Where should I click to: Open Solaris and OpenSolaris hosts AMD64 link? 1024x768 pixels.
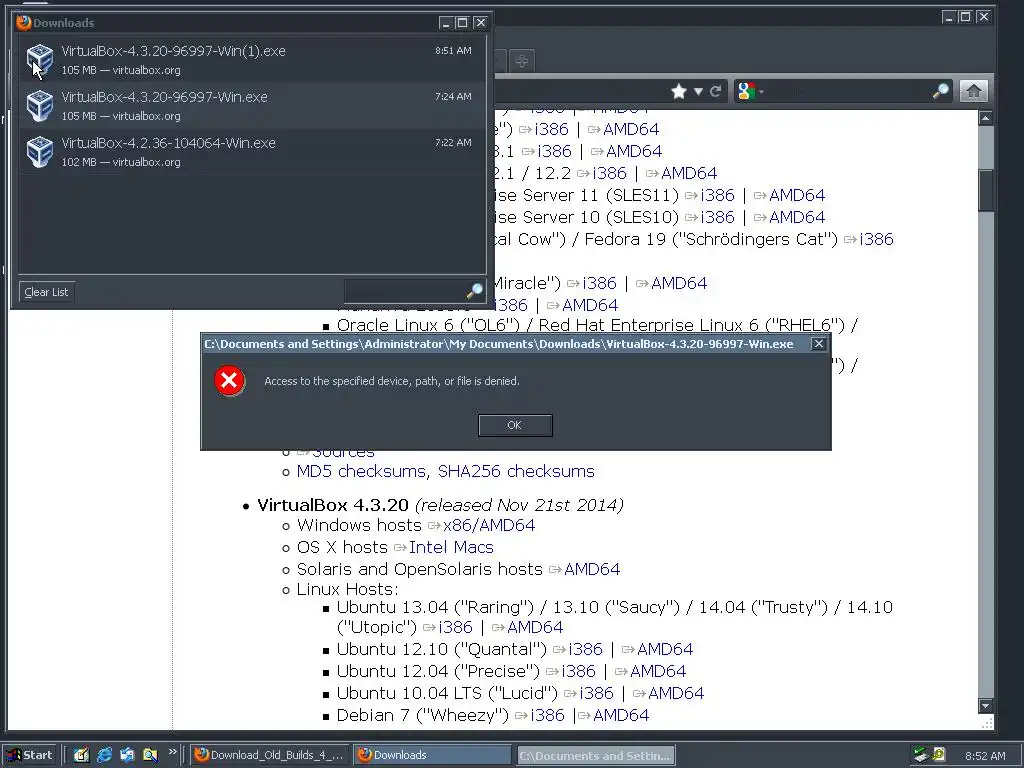(592, 569)
